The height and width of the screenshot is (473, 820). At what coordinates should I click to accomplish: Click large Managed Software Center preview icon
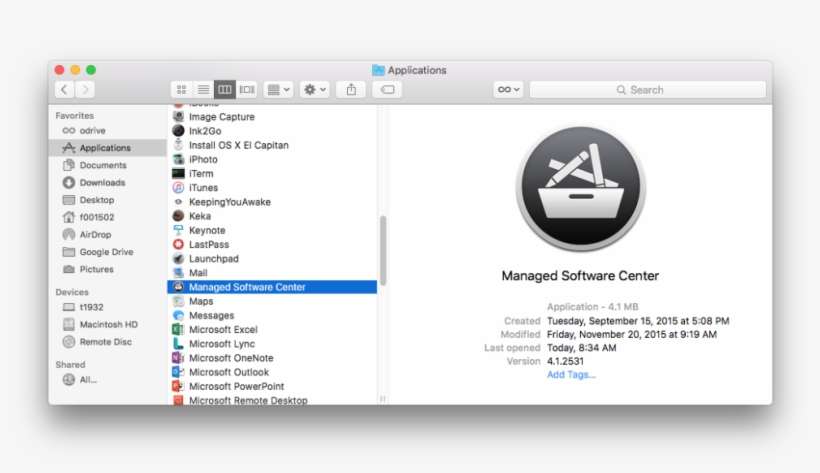tap(580, 188)
